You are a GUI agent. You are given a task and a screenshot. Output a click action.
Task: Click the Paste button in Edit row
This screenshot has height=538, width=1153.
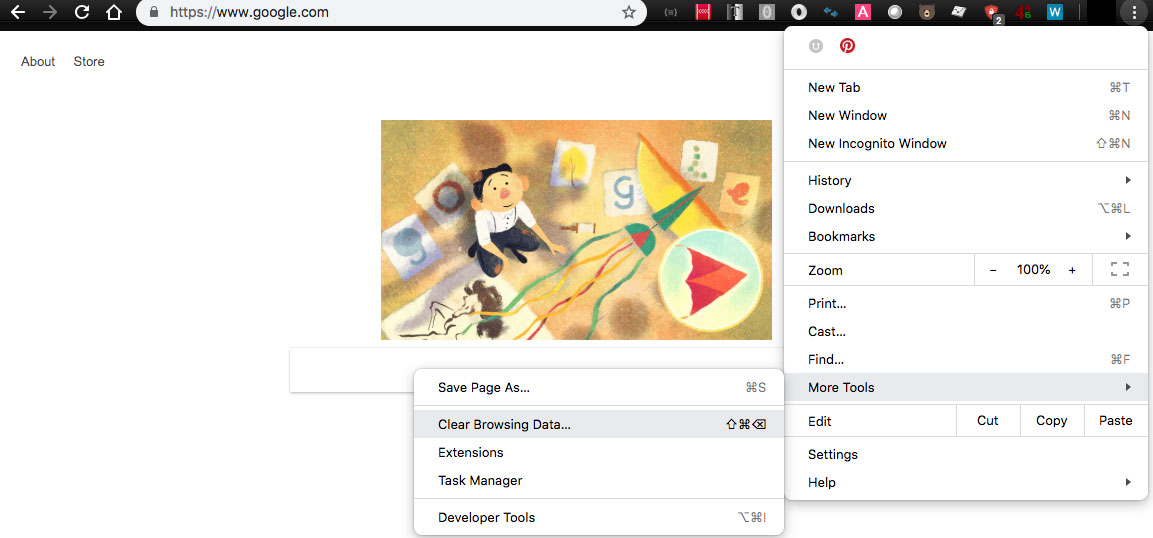click(1115, 420)
